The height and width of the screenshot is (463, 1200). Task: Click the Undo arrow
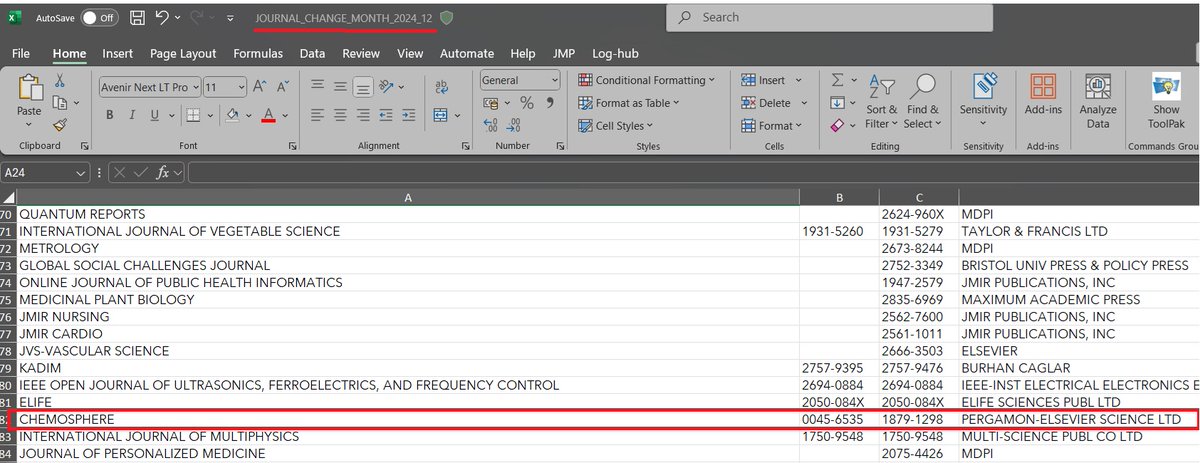point(163,18)
